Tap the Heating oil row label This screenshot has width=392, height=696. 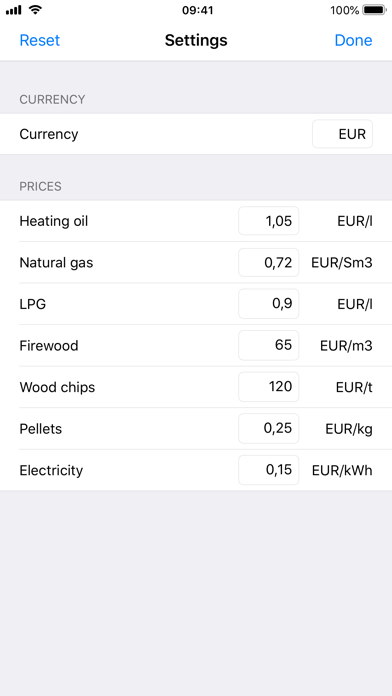(x=54, y=221)
